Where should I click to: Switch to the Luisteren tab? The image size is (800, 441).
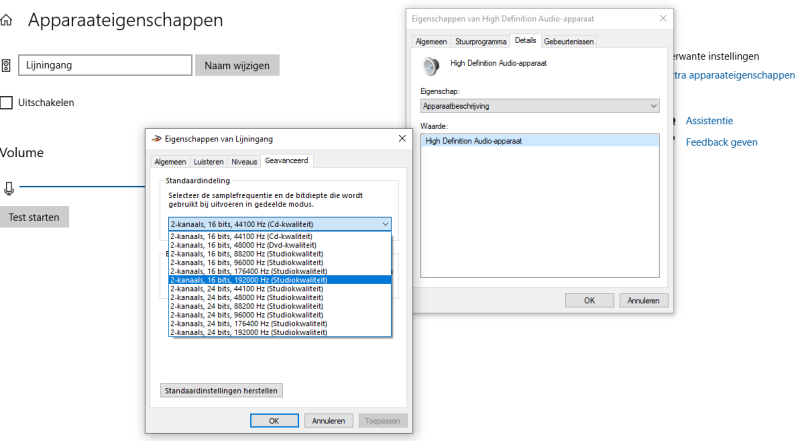click(x=208, y=162)
